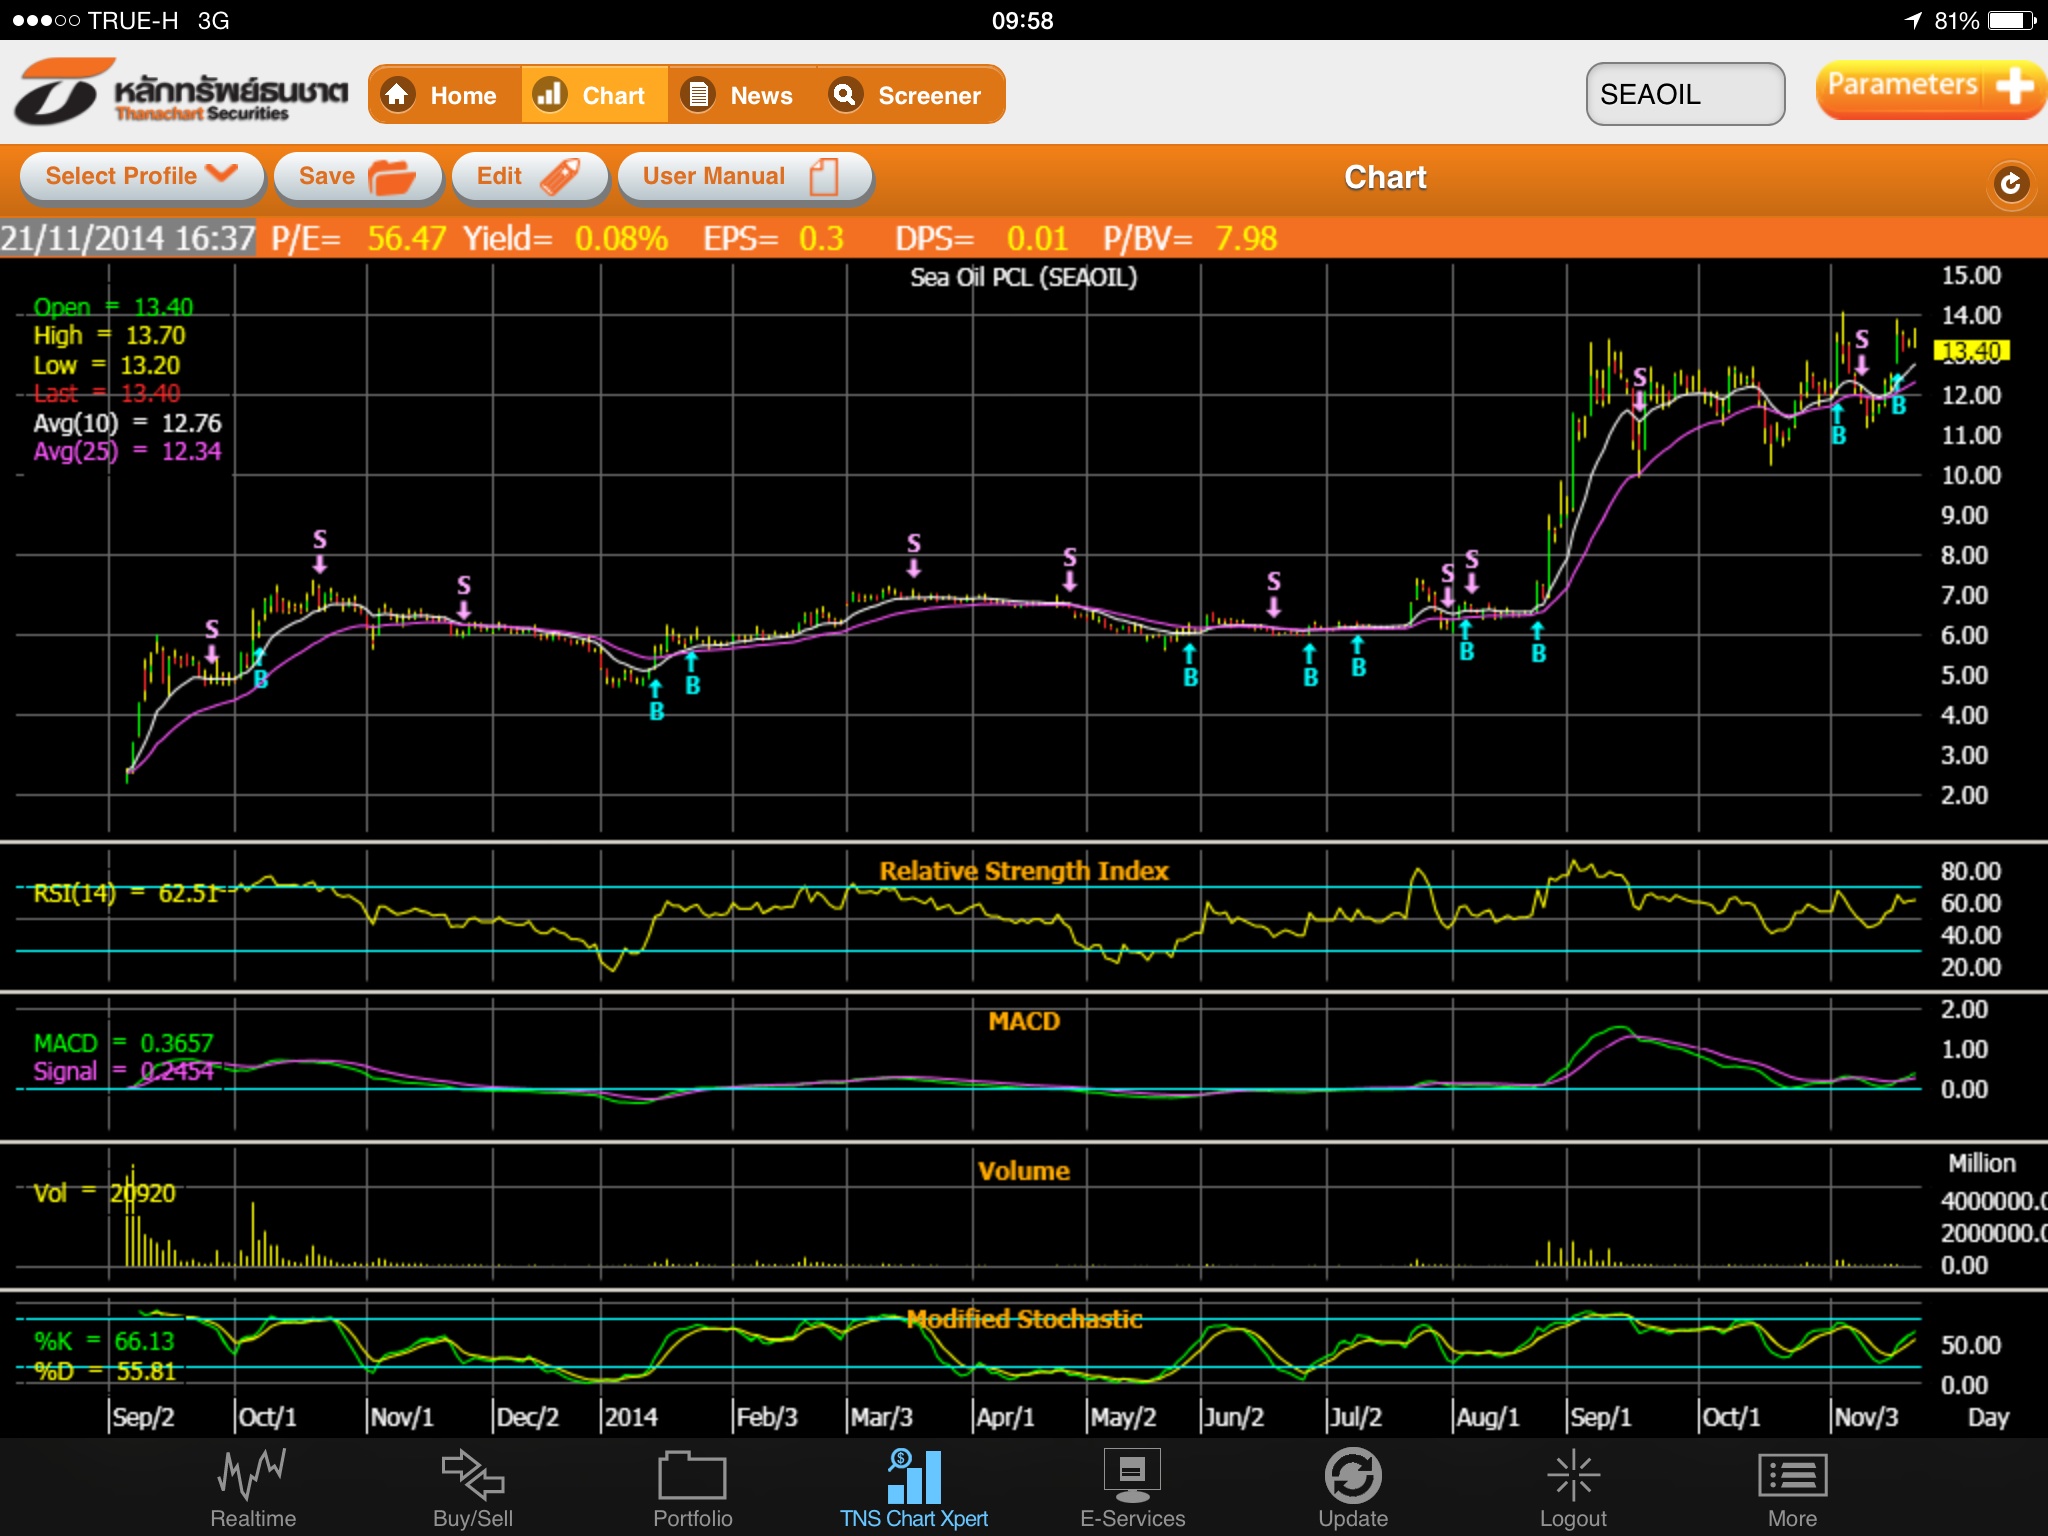
Task: Open the Parameters panel
Action: tap(1930, 88)
